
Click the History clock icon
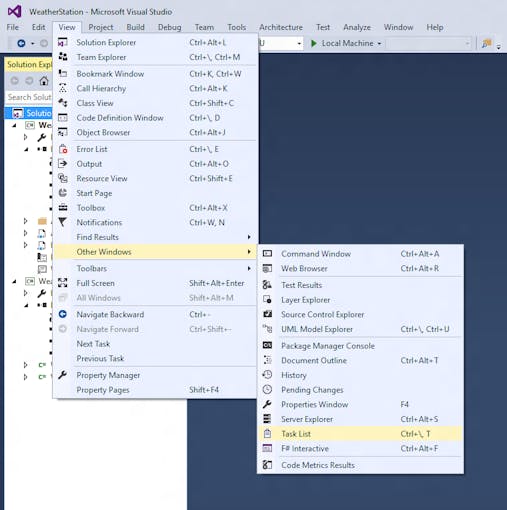pos(267,375)
